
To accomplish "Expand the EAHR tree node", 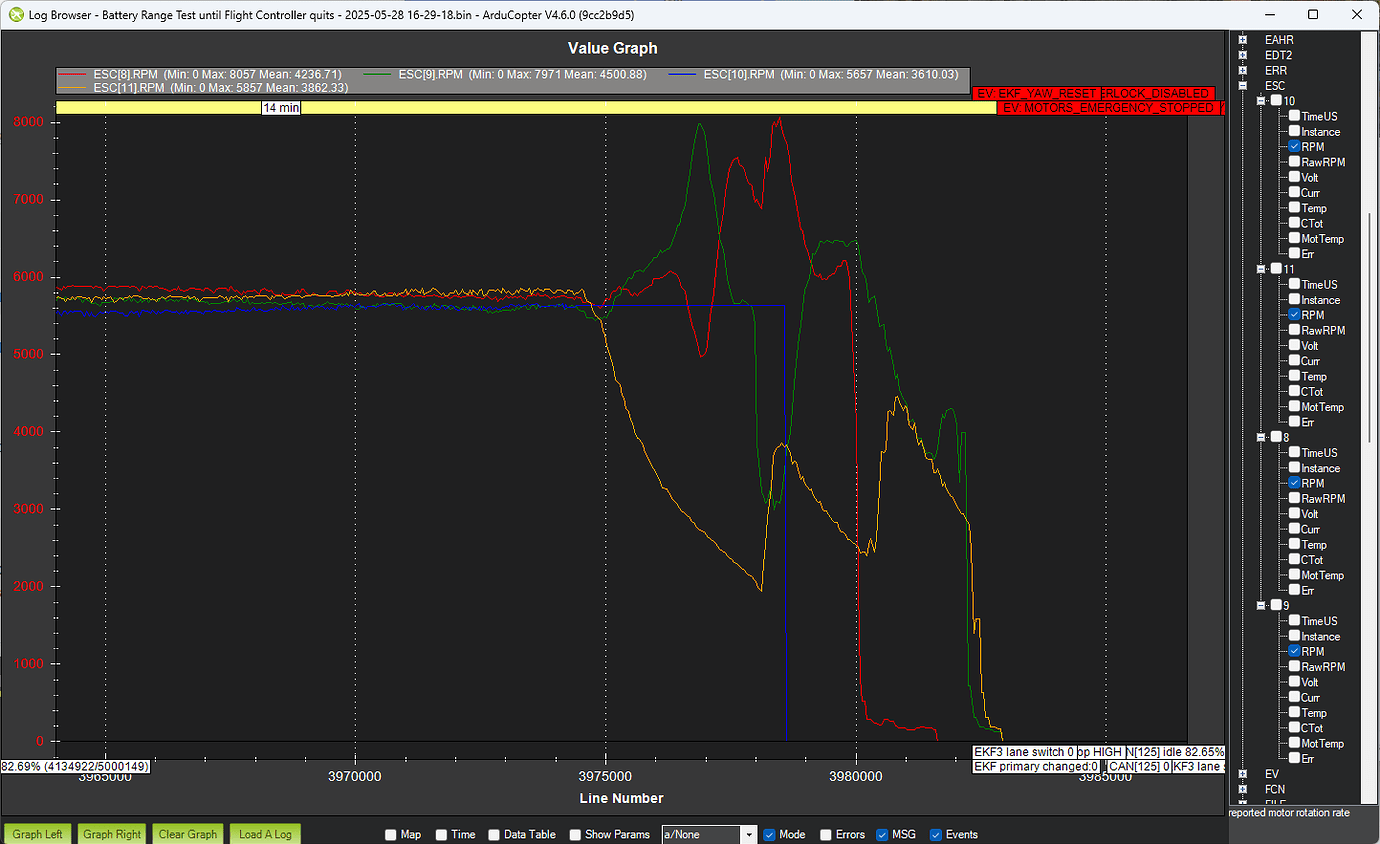I will click(x=1242, y=40).
